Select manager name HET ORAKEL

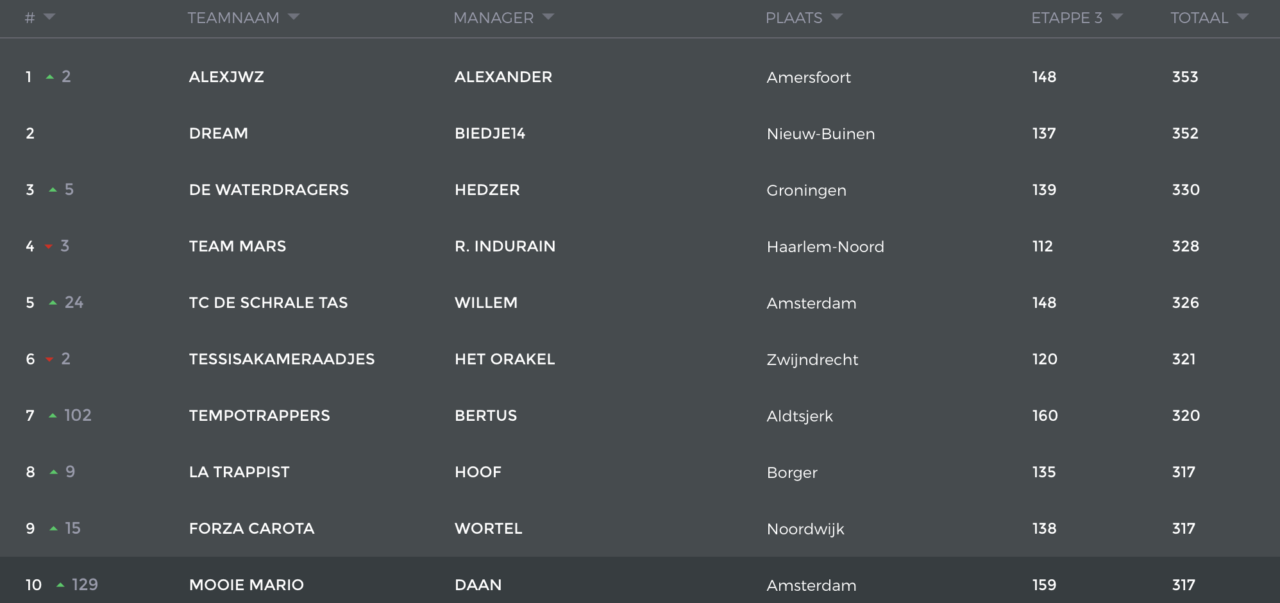[504, 359]
